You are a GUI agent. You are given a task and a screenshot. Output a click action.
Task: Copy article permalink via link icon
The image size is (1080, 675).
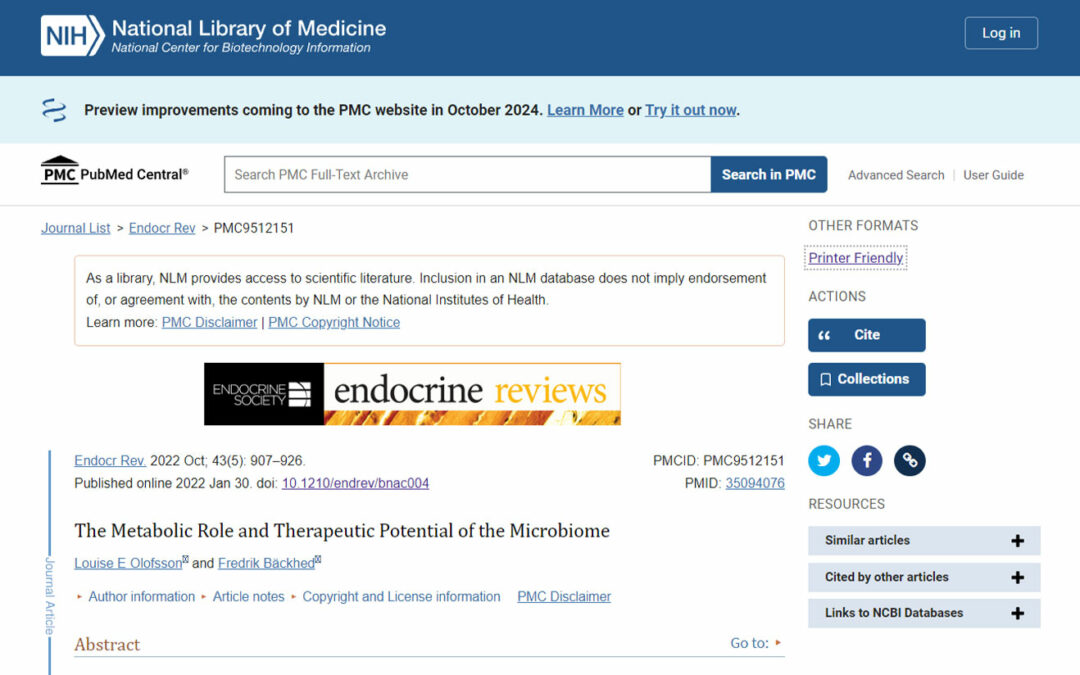click(910, 461)
